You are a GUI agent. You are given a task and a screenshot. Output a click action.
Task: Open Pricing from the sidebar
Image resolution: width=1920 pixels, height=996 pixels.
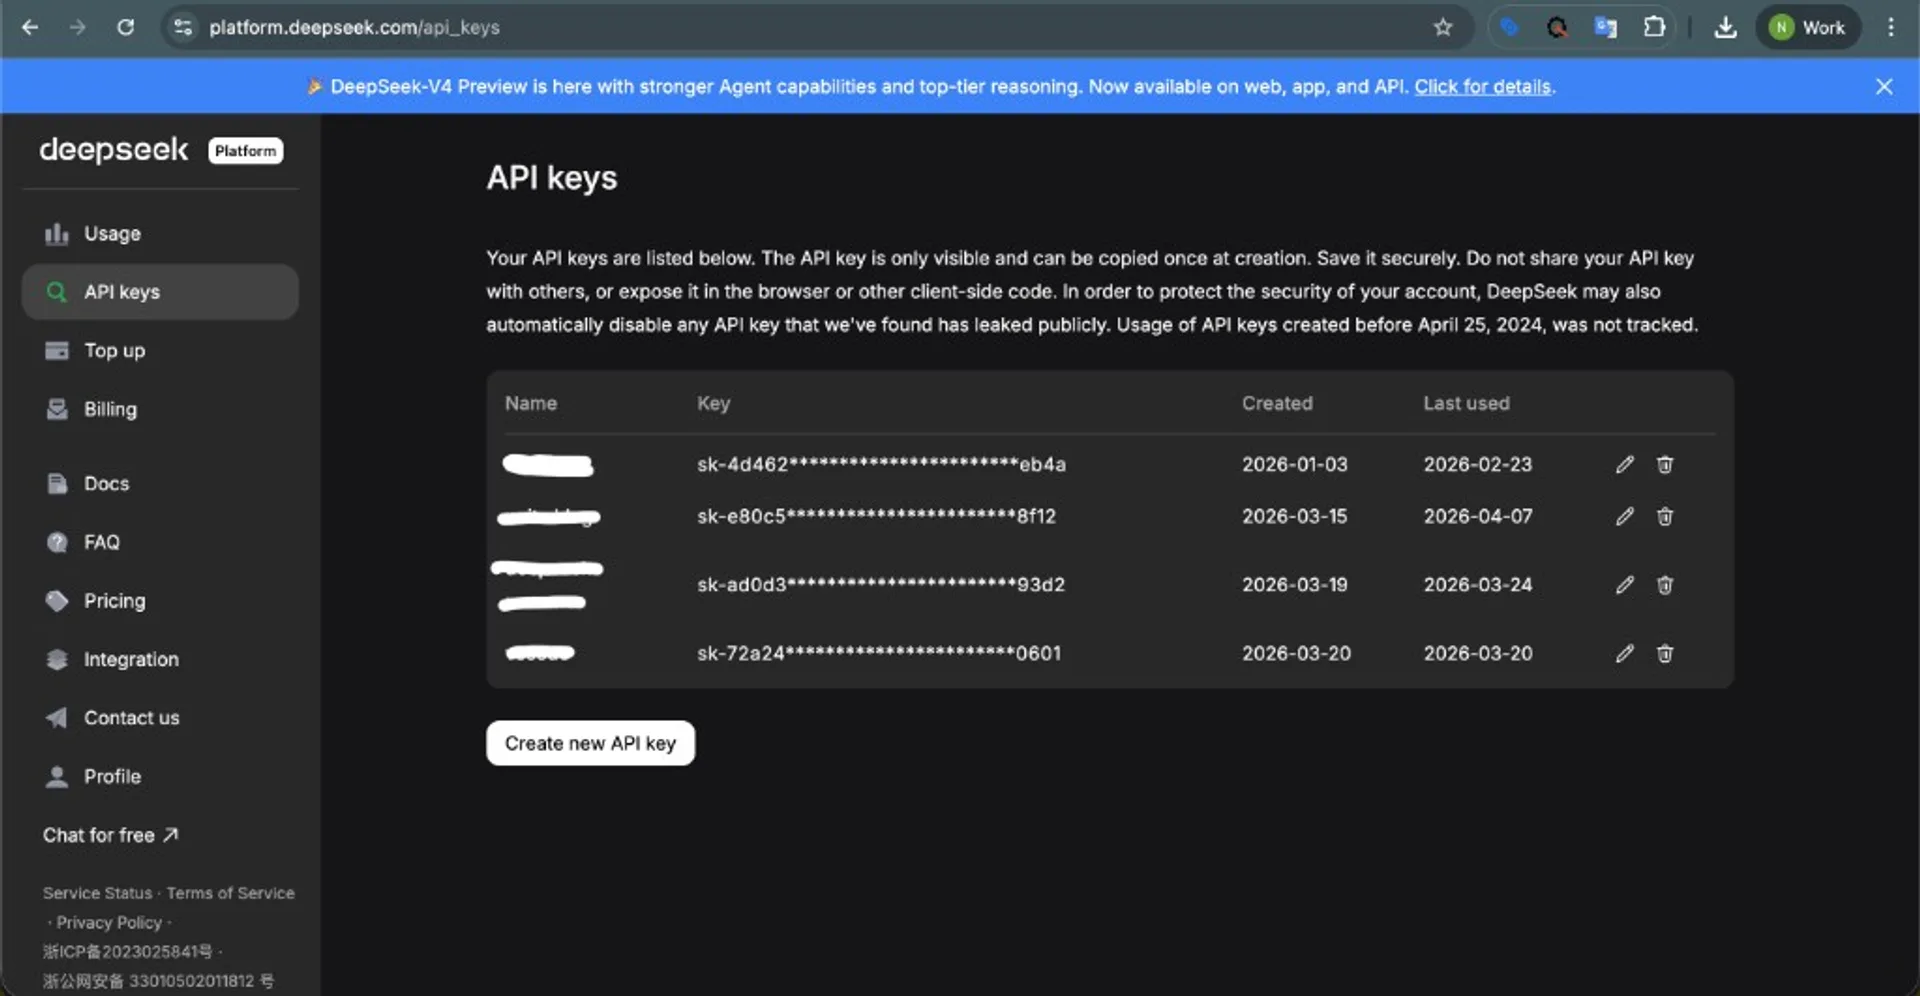point(160,601)
